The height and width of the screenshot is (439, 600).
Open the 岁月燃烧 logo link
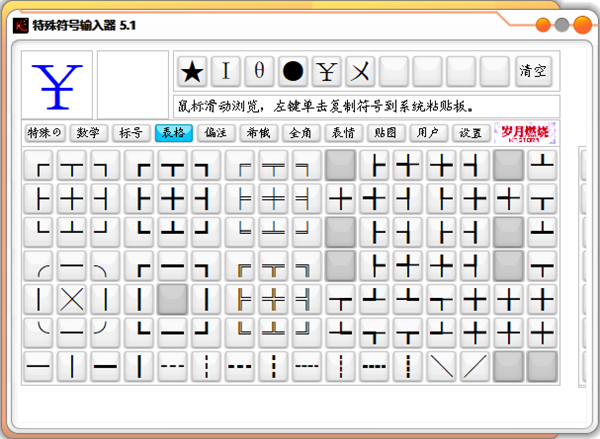click(x=525, y=133)
